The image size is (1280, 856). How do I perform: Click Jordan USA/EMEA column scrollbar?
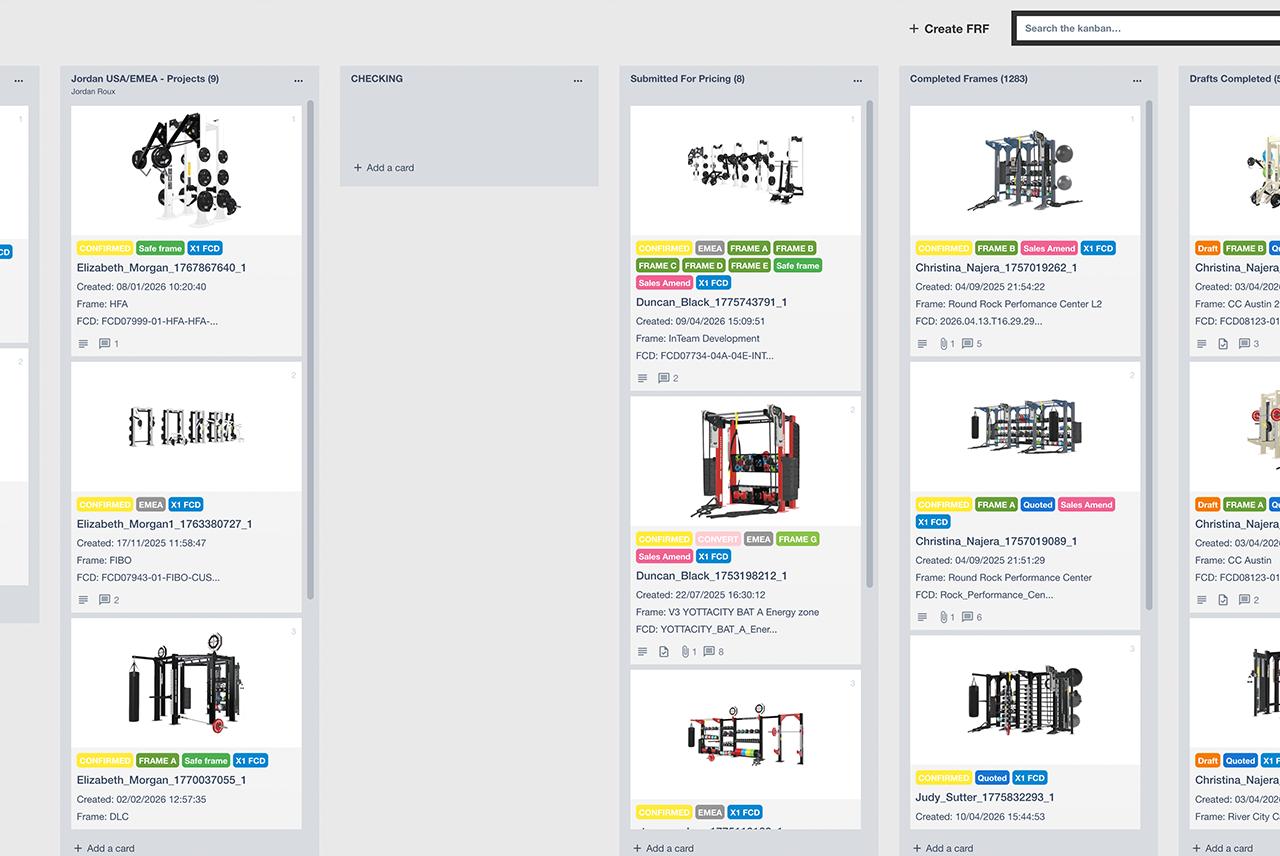tap(310, 350)
